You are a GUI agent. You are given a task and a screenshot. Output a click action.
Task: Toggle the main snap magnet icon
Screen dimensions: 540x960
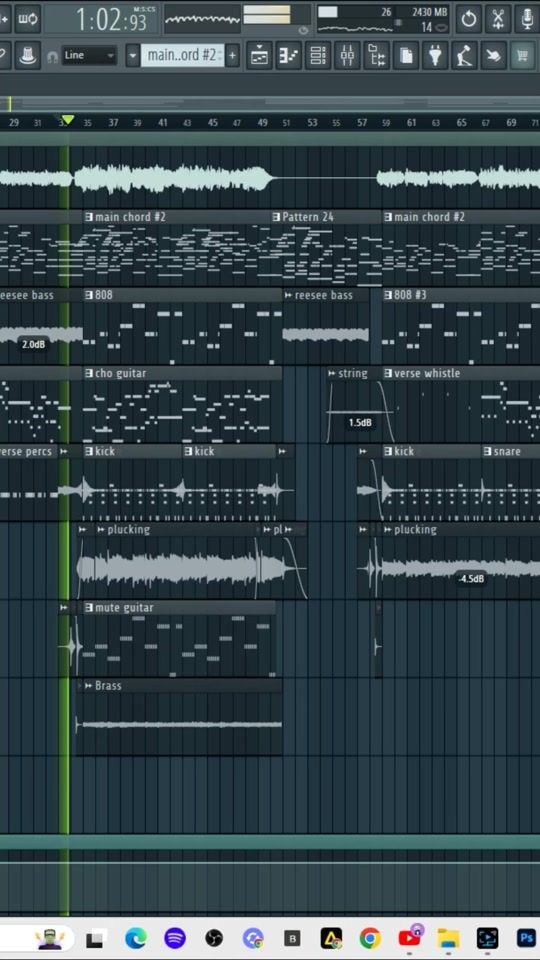[x=53, y=56]
